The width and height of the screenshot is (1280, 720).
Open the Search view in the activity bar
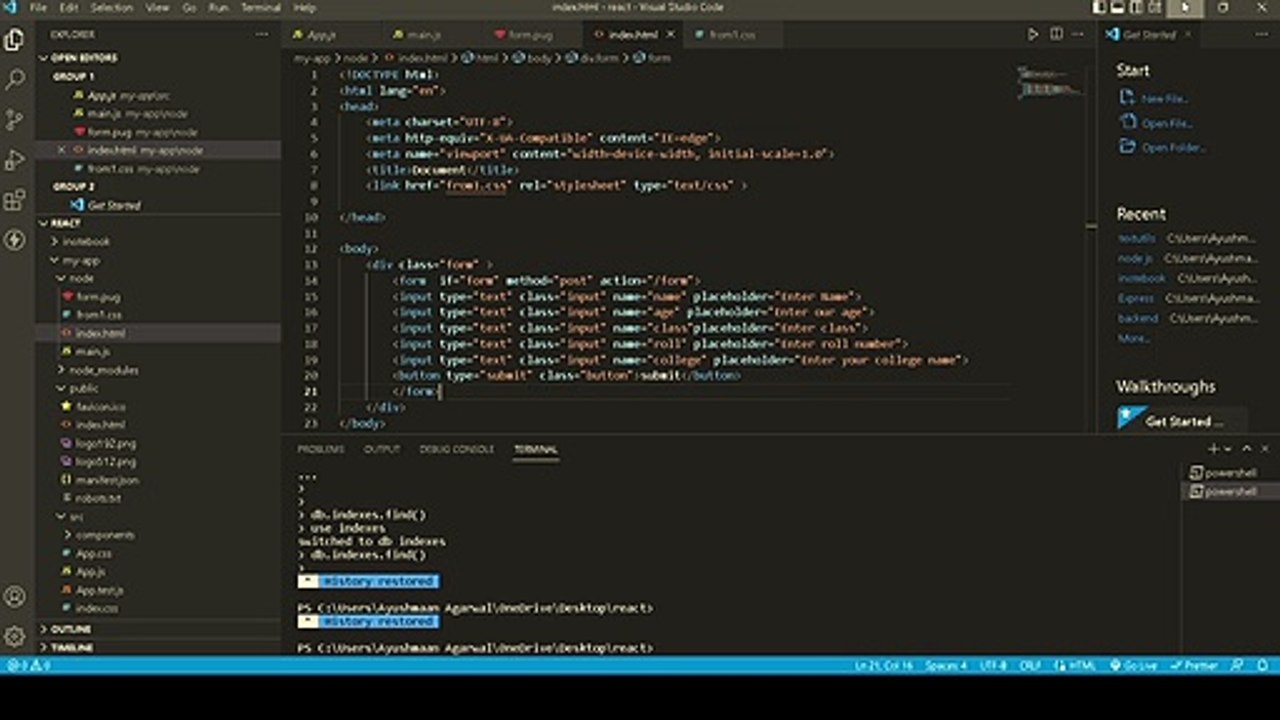click(x=15, y=80)
